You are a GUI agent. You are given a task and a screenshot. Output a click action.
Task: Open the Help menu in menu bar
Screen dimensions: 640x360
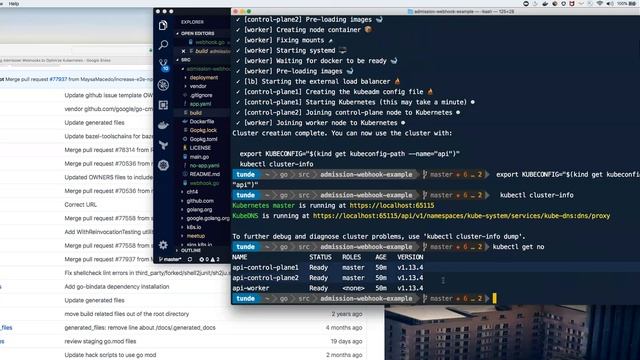tap(14, 3)
